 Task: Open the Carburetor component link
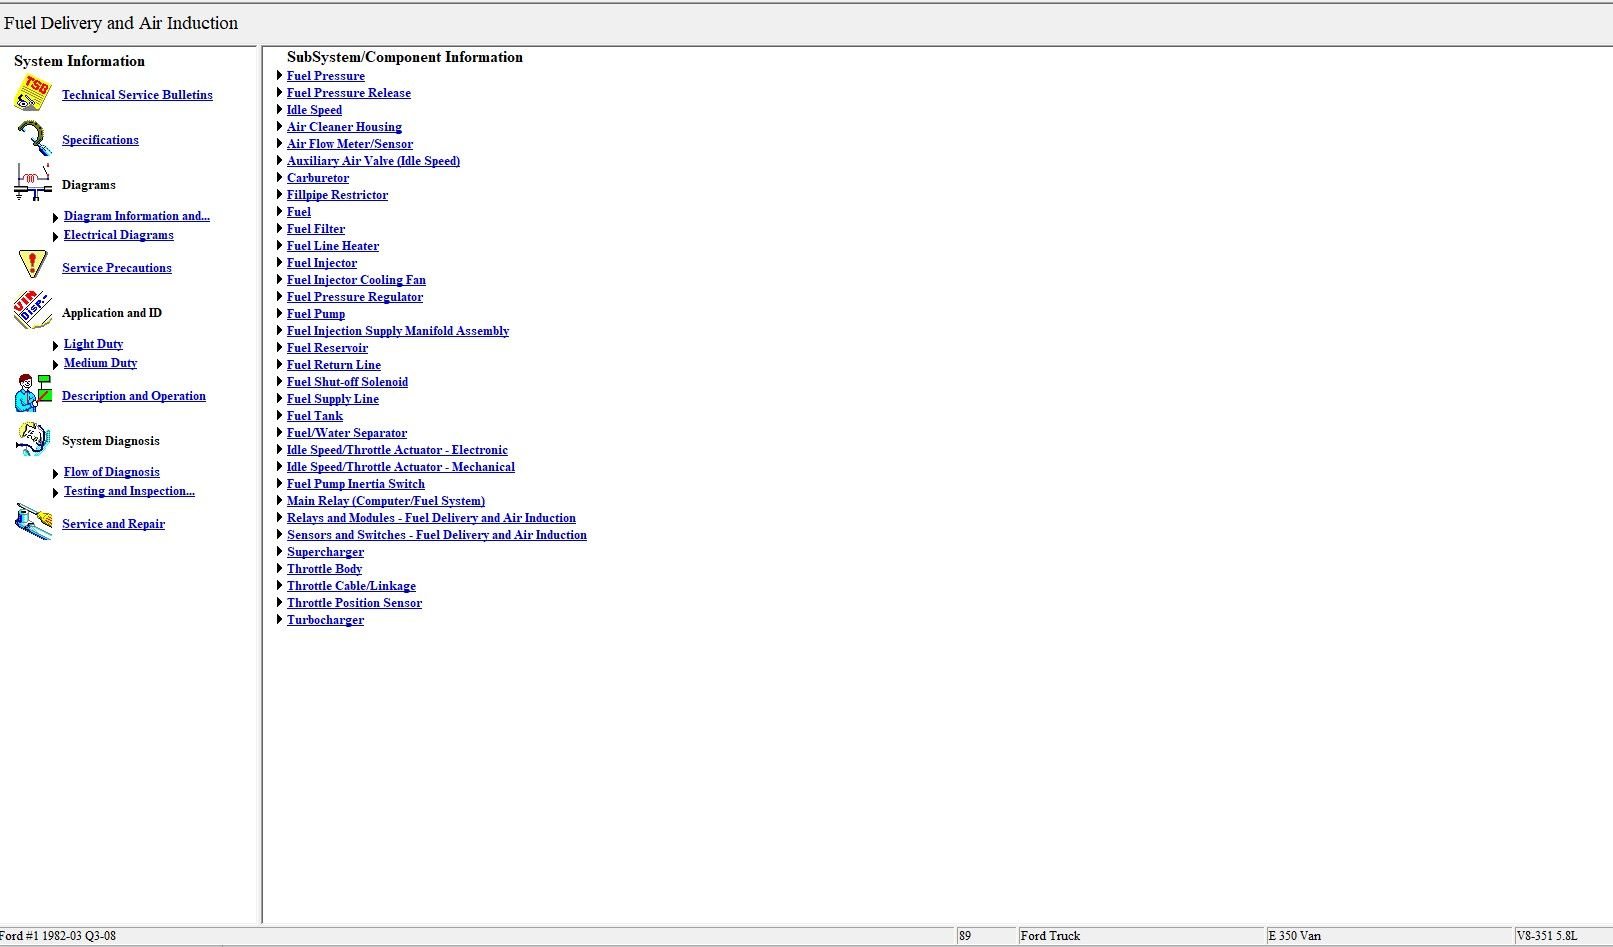coord(317,178)
